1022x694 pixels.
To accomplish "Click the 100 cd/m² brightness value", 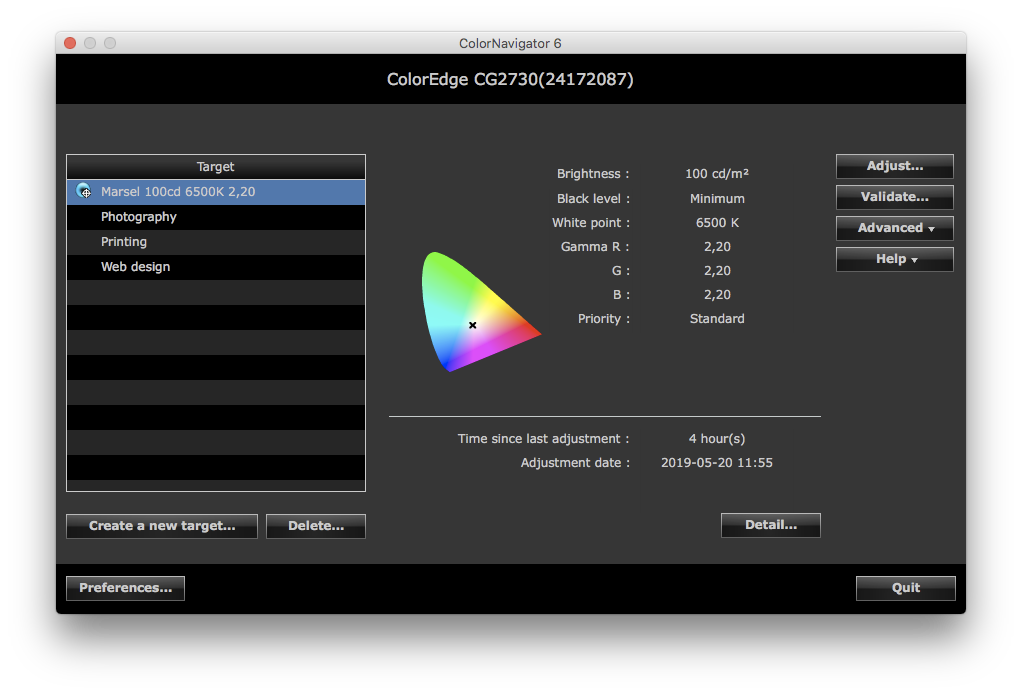I will [x=717, y=174].
